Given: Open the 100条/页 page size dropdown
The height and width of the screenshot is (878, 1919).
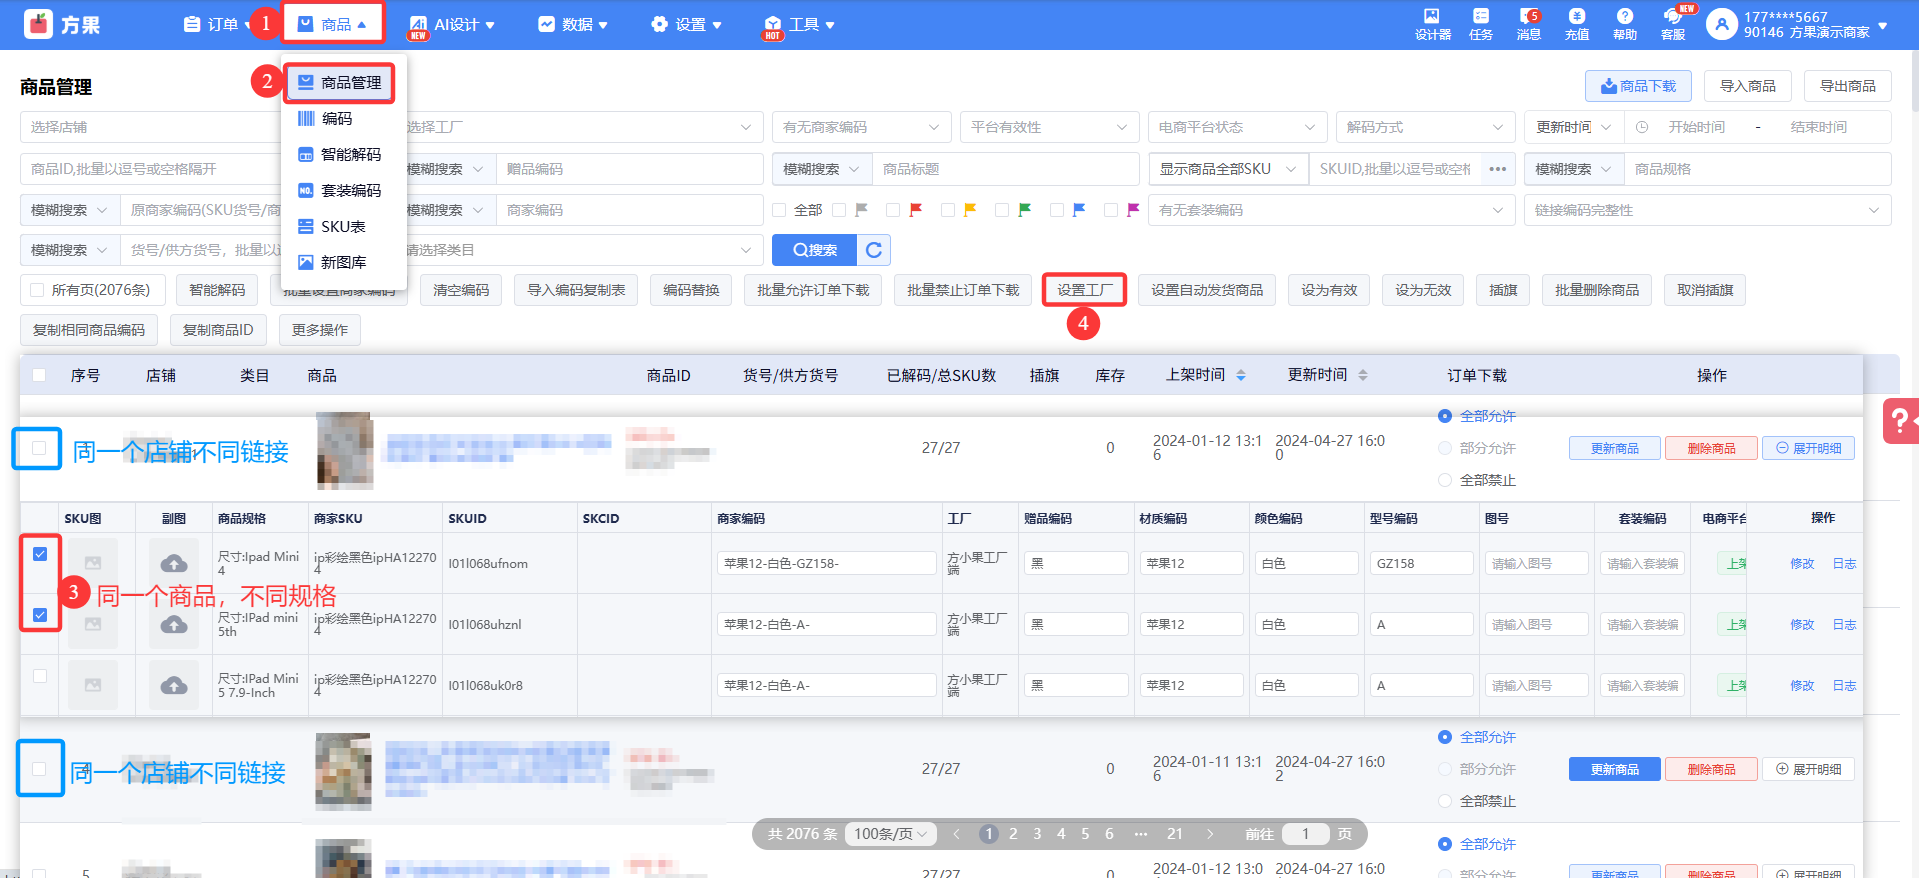Looking at the screenshot, I should tap(889, 834).
